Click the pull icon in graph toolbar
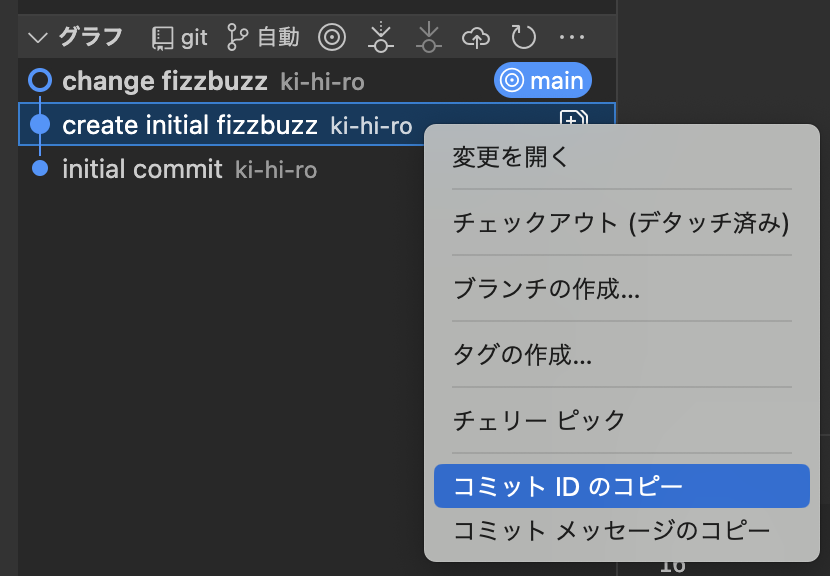This screenshot has width=830, height=576. tap(428, 37)
